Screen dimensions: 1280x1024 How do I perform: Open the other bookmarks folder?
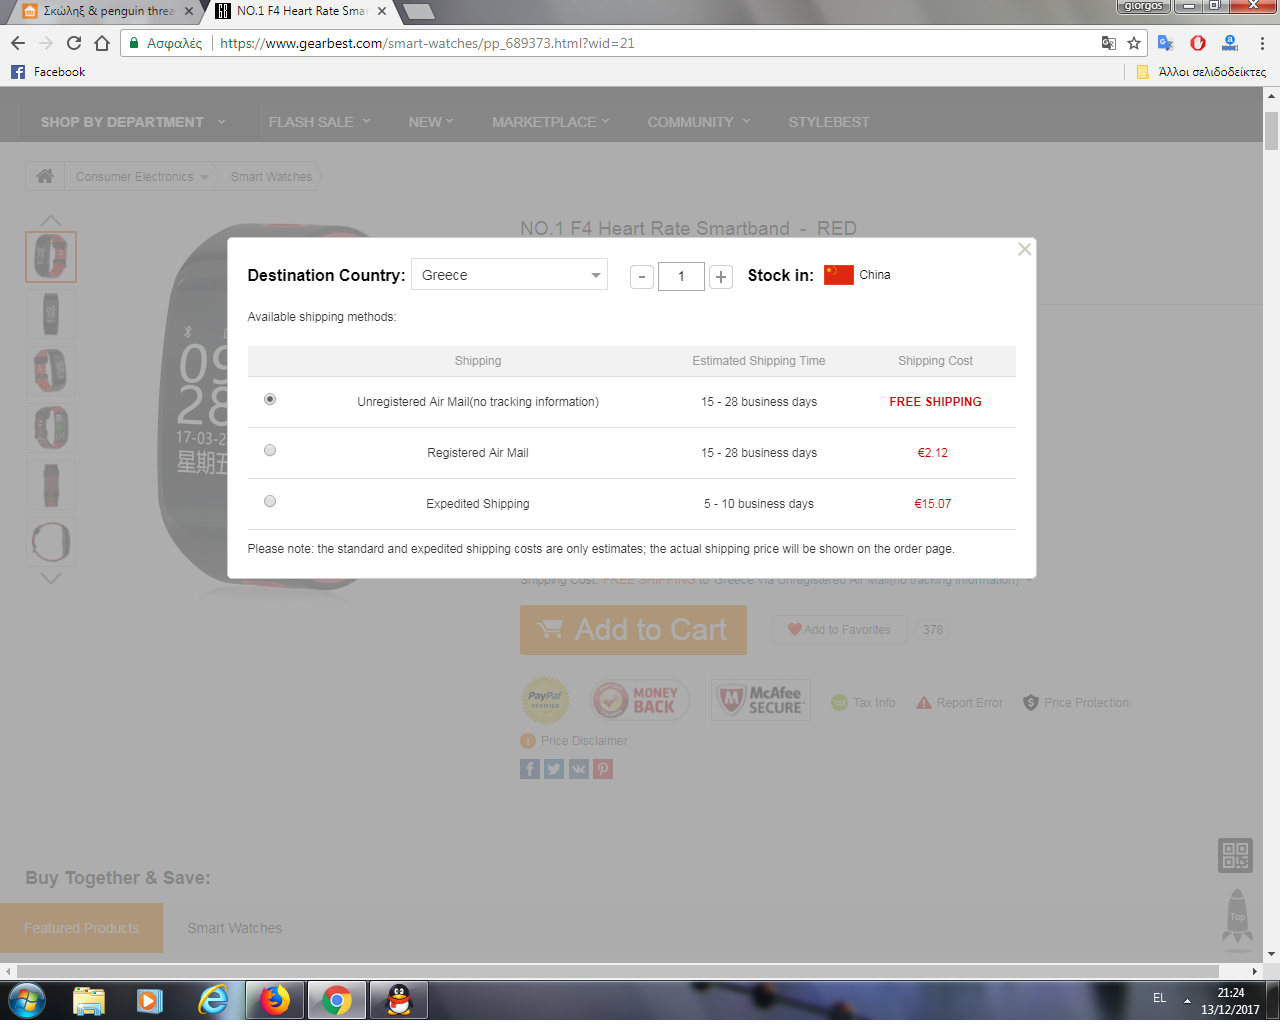point(1201,72)
